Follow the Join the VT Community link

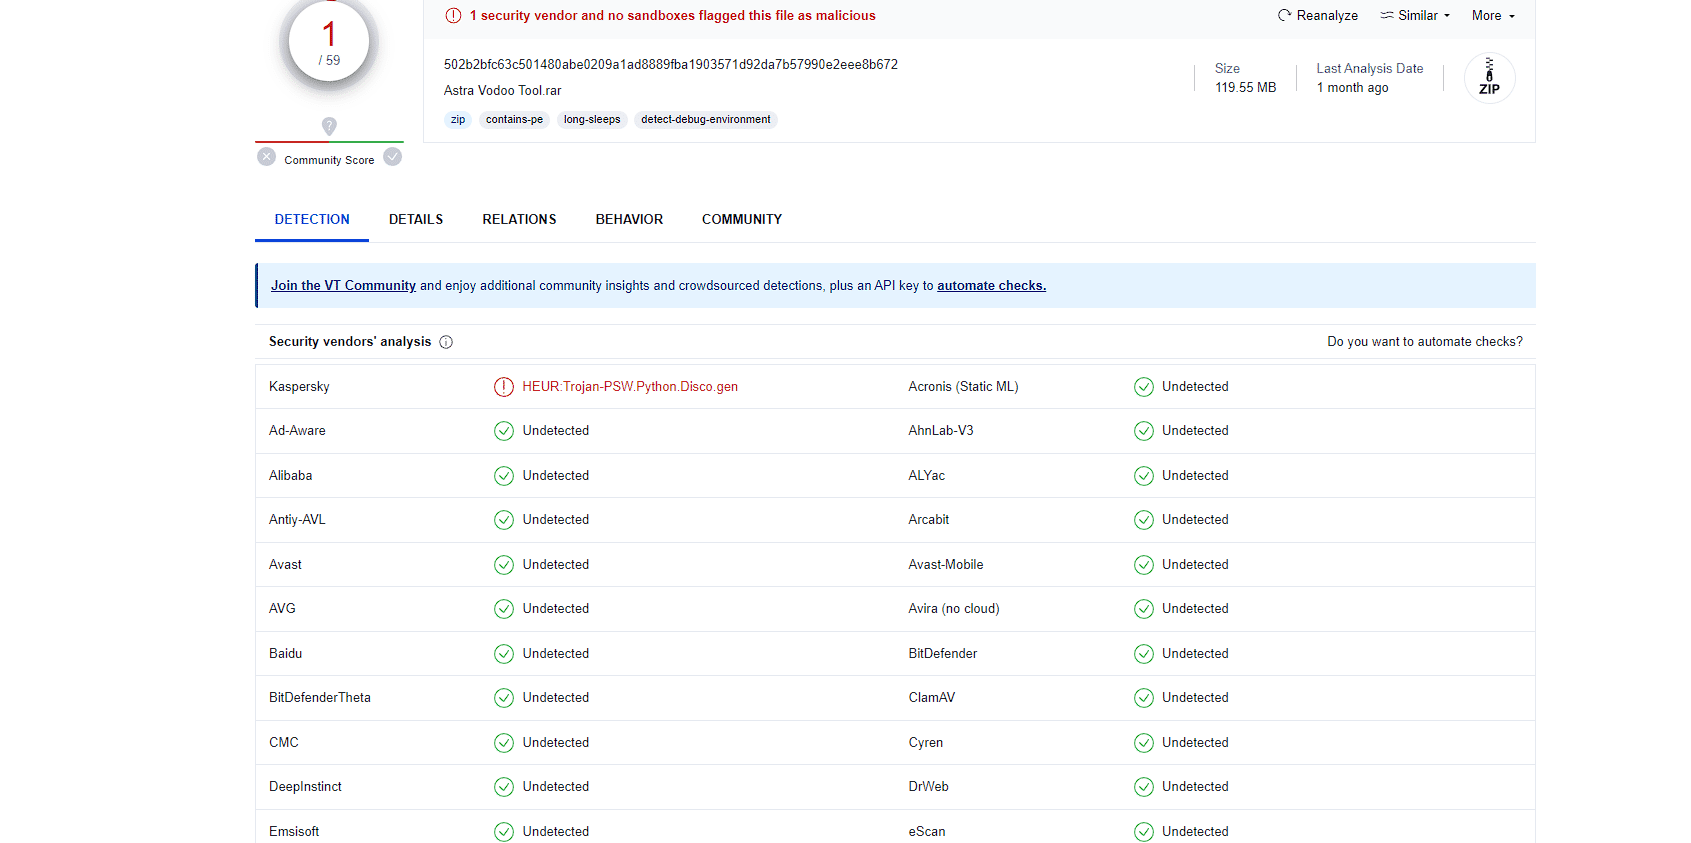click(343, 286)
